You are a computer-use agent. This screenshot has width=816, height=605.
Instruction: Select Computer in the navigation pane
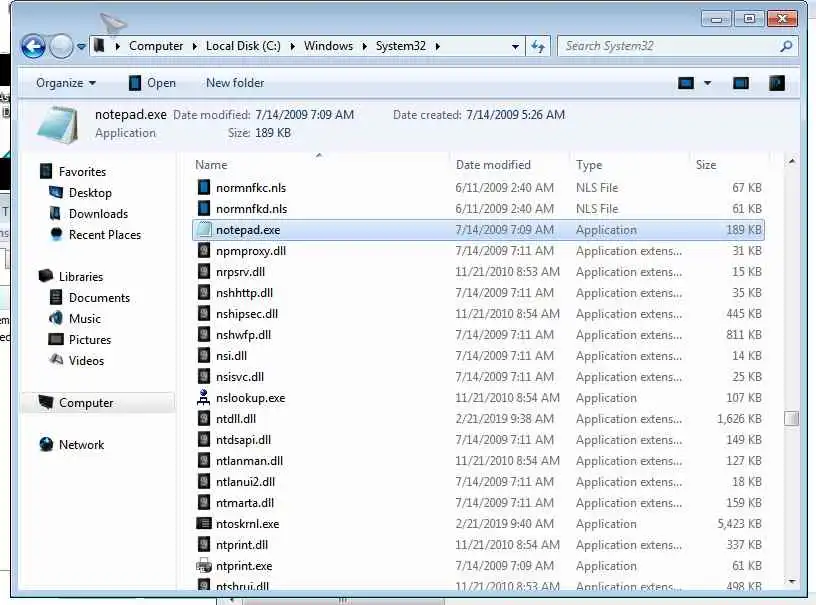point(86,403)
